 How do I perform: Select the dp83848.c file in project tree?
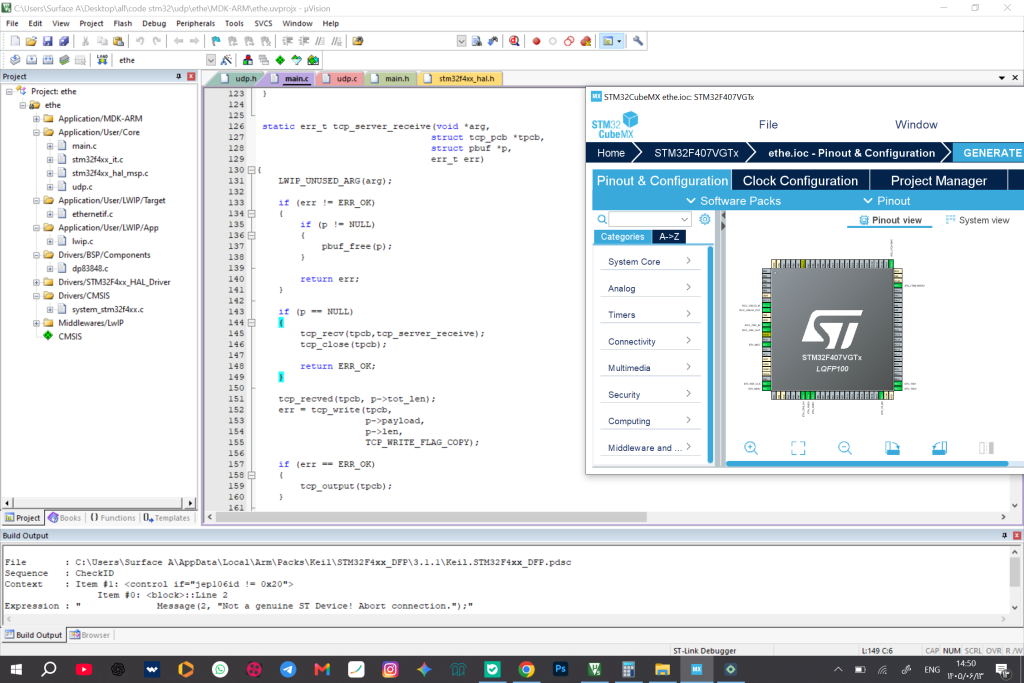pos(89,268)
